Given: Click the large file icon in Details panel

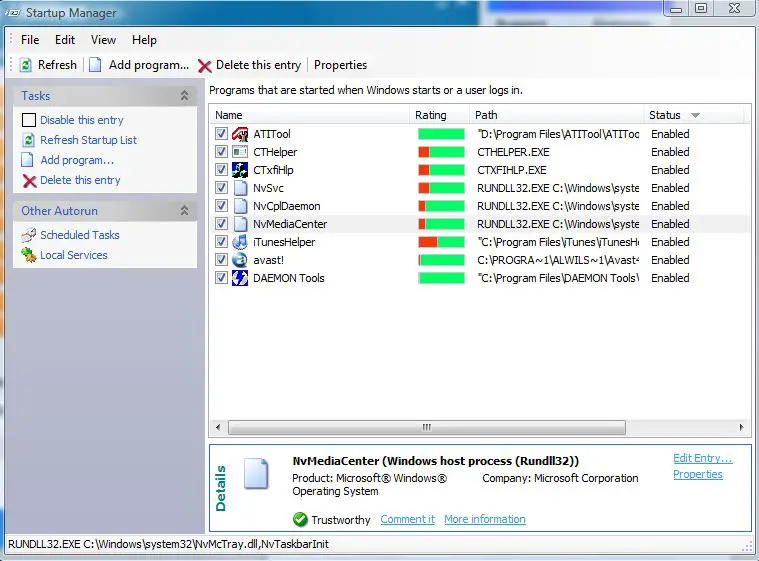Looking at the screenshot, I should coord(256,473).
